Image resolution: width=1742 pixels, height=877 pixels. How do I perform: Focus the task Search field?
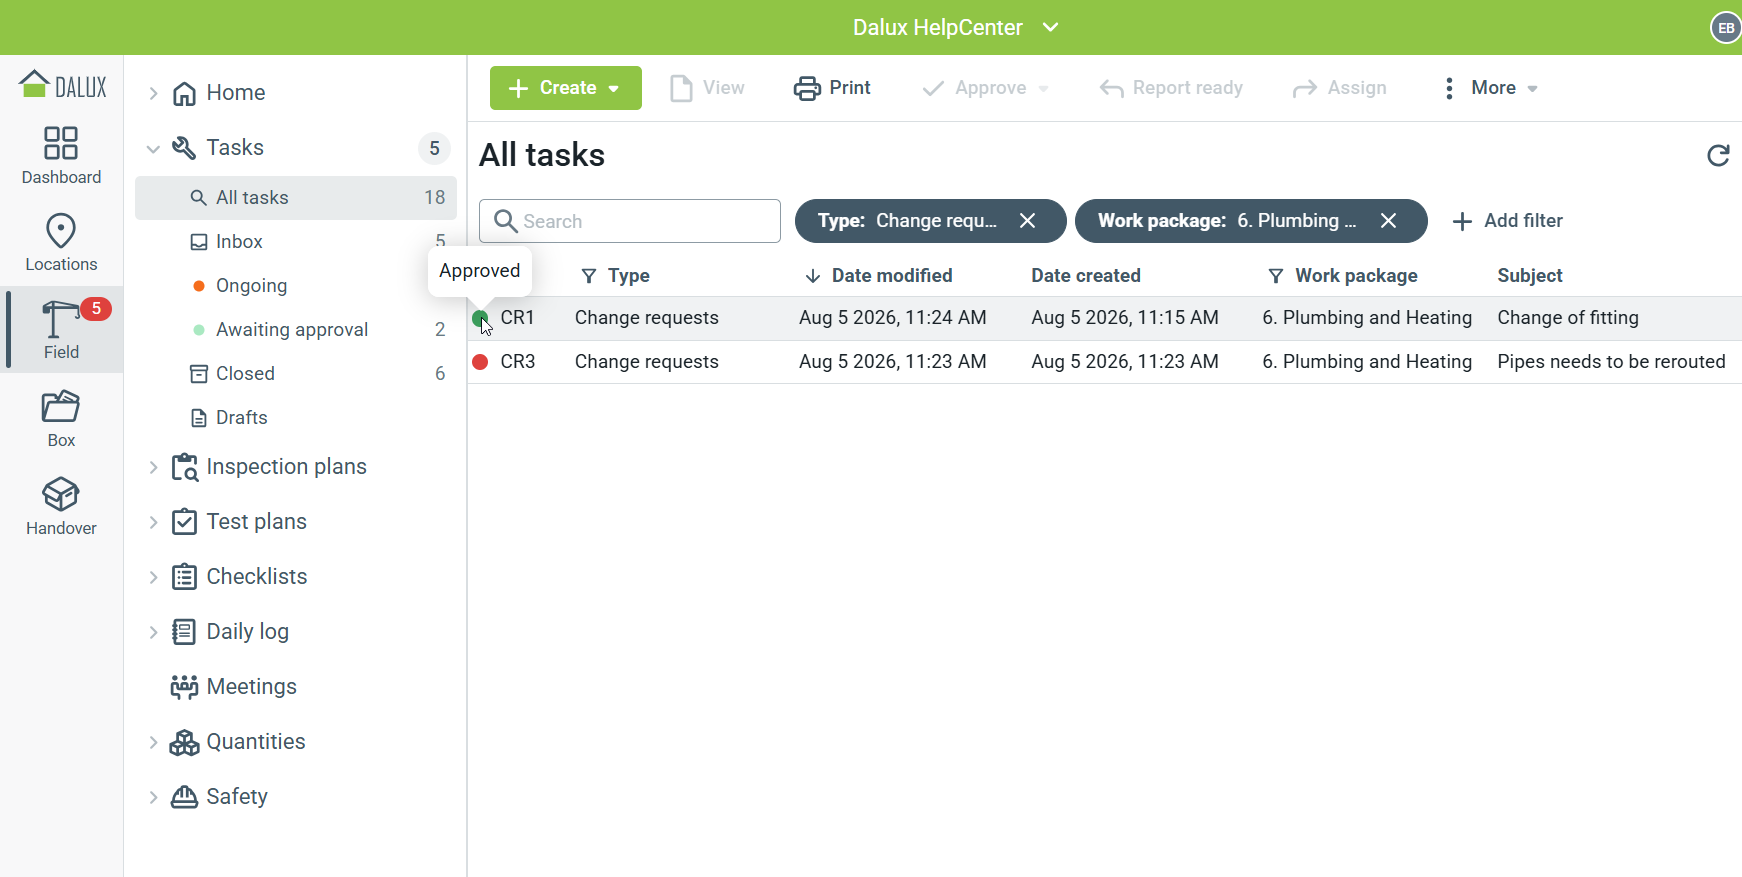point(630,221)
